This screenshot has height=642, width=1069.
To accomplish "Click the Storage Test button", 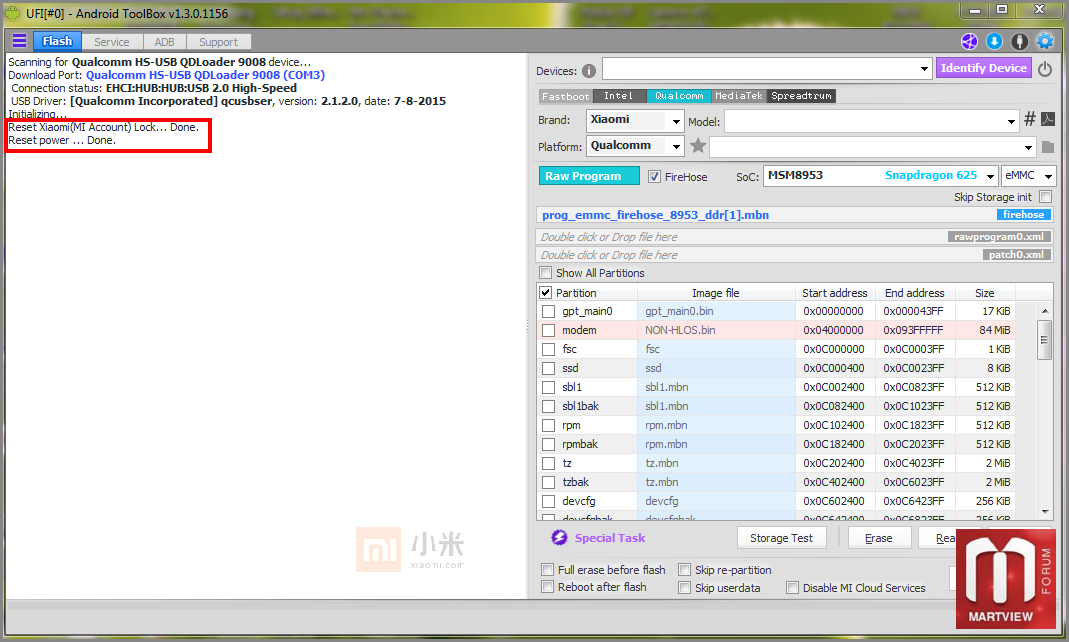I will pos(781,538).
